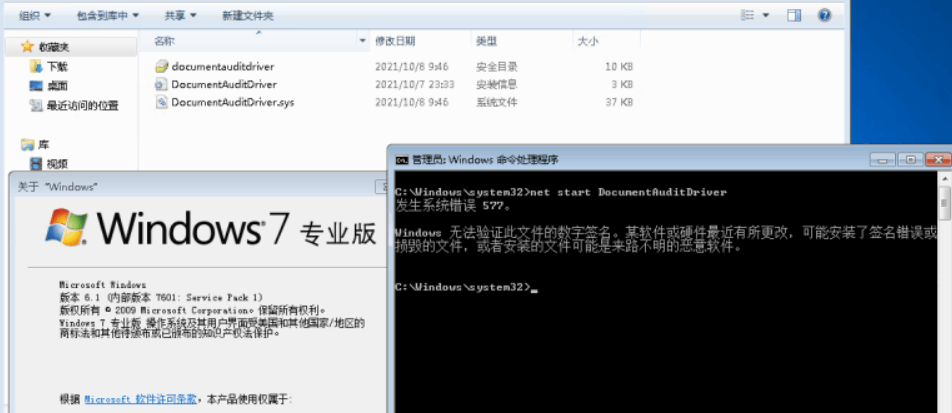Maximize the command prompt window
This screenshot has height=413, width=952.
point(910,160)
